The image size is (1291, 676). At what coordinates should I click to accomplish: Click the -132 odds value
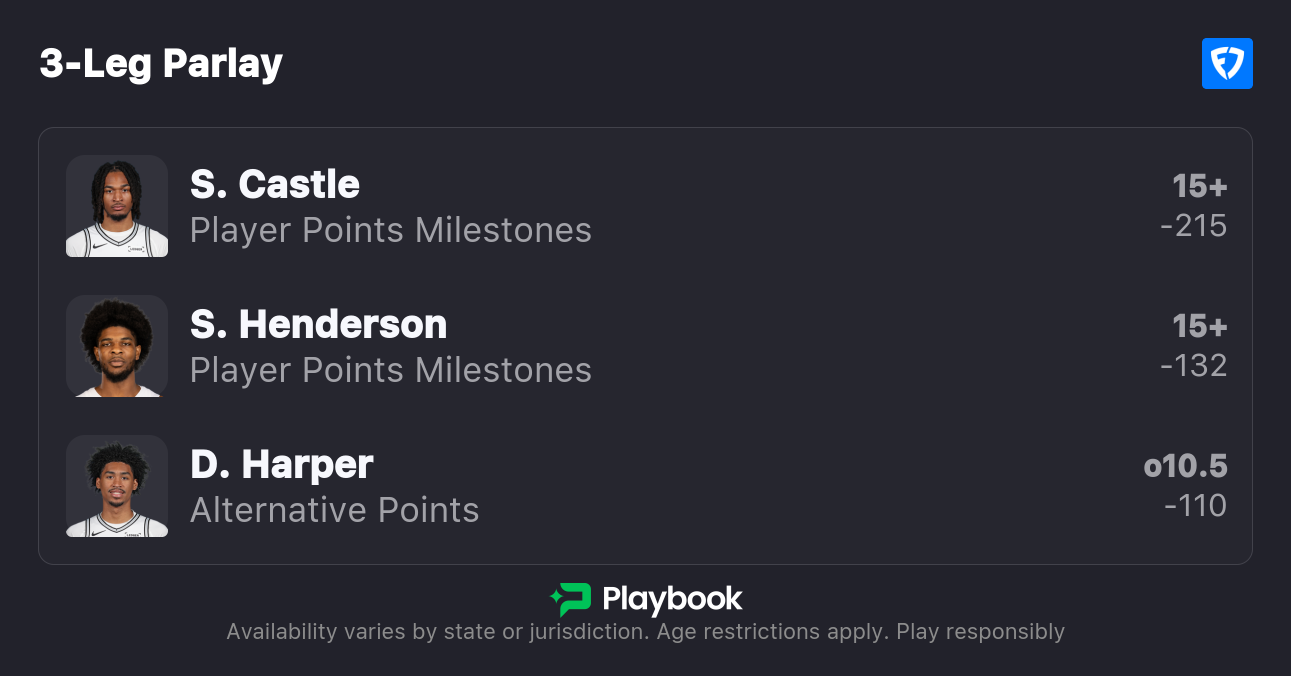click(1193, 366)
